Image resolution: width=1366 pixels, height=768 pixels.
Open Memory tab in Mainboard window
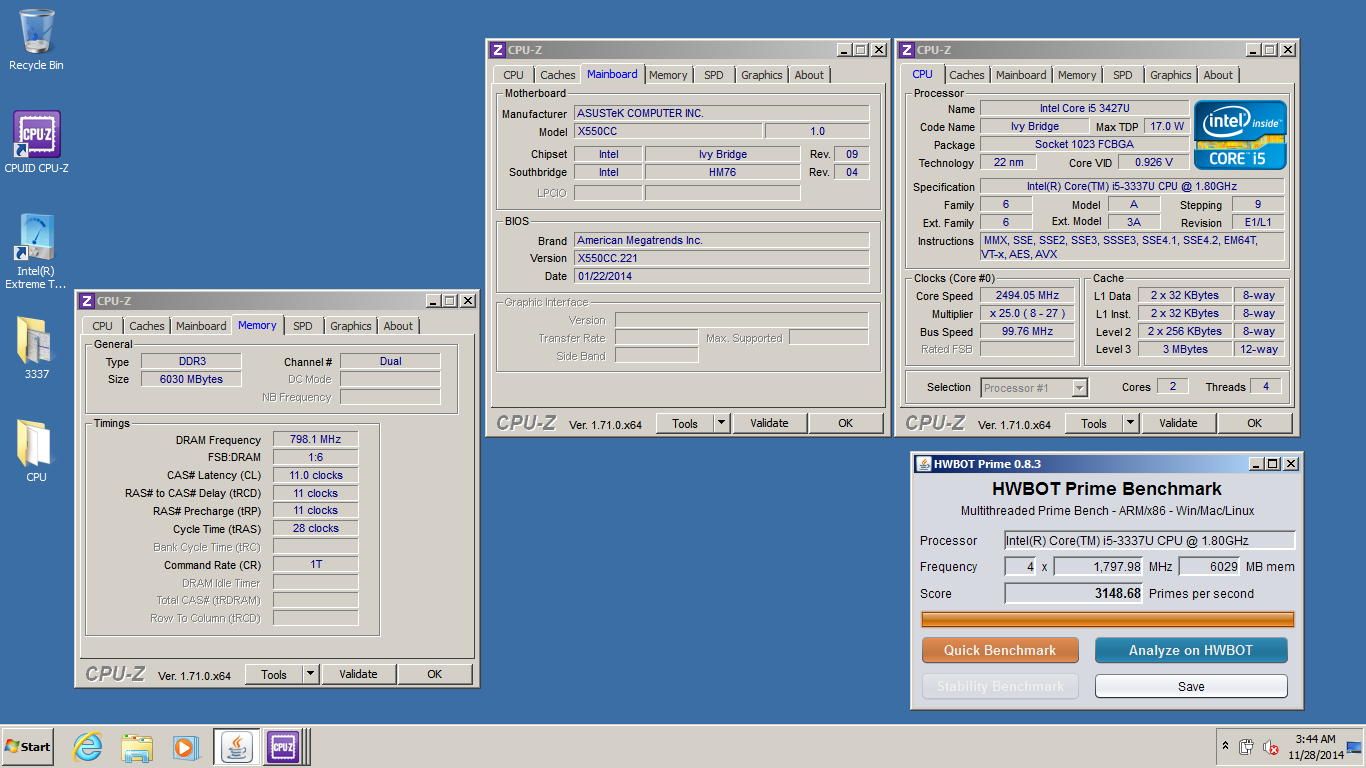pos(668,75)
